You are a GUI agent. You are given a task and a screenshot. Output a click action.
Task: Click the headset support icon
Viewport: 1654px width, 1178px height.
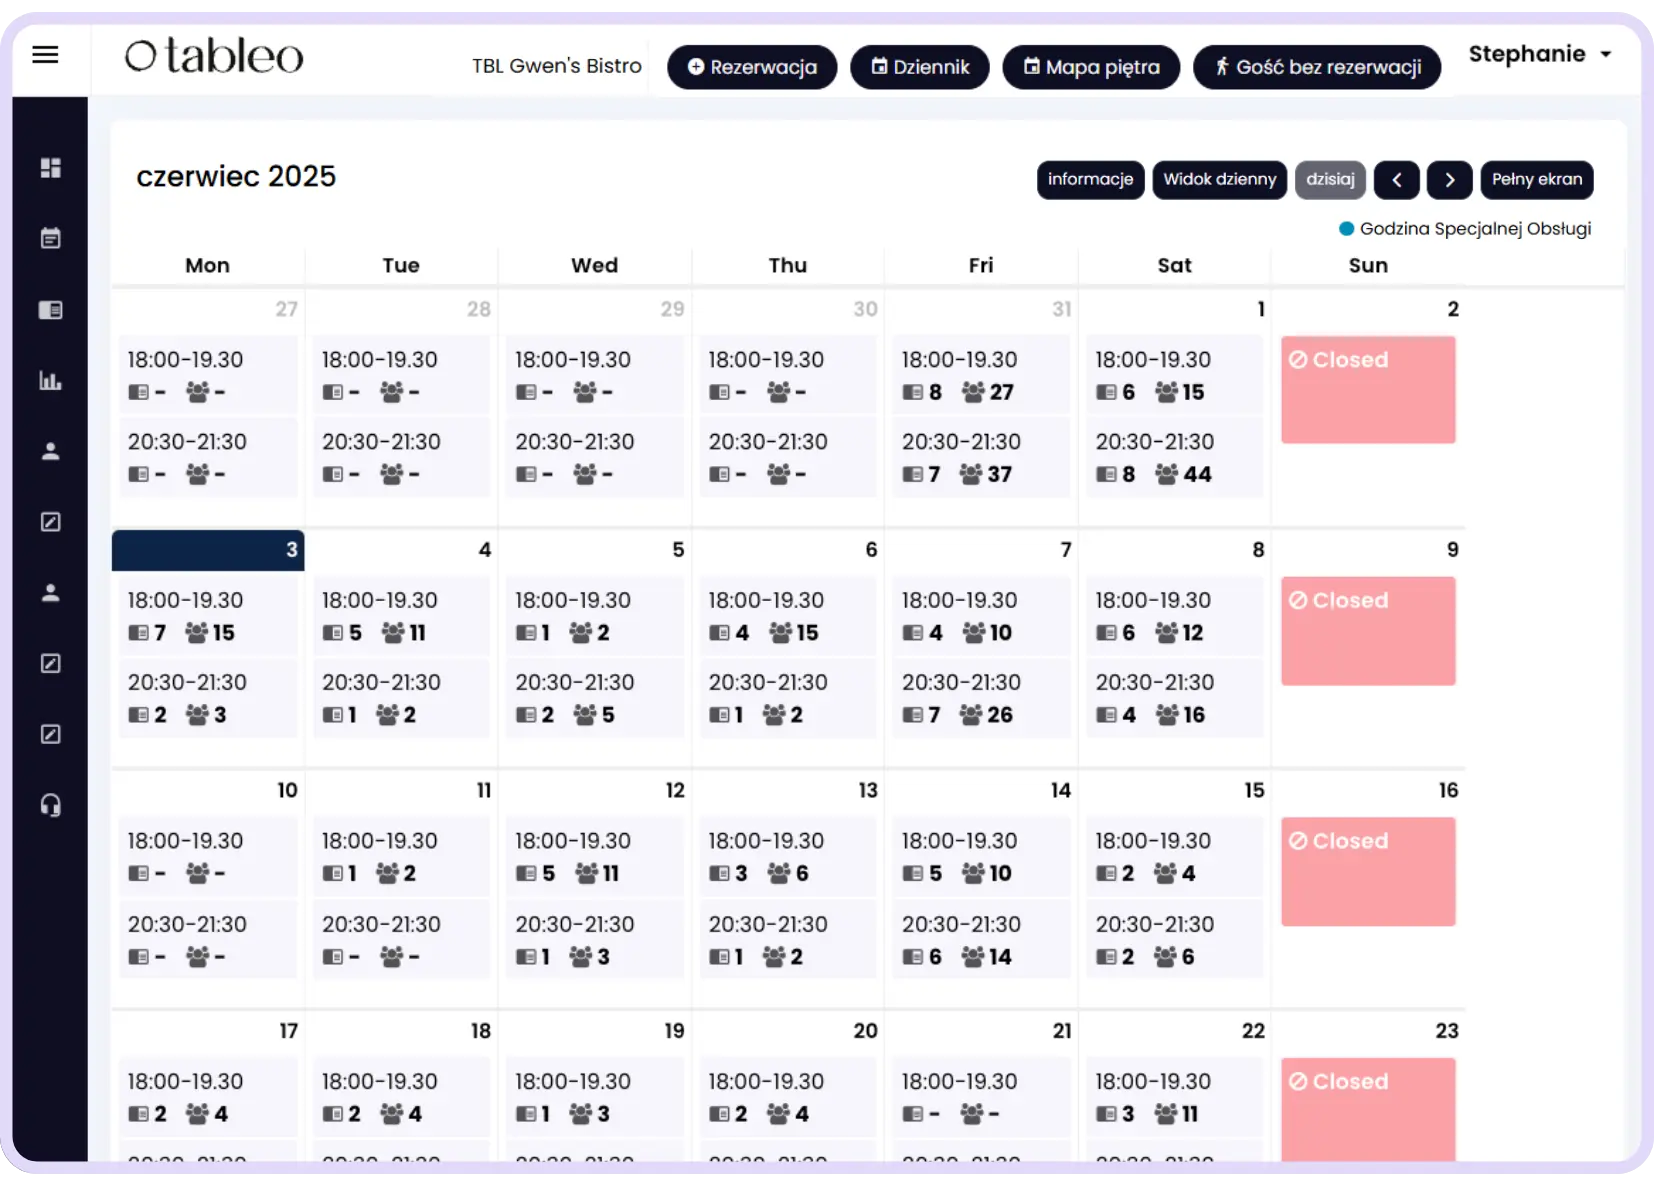pos(50,805)
